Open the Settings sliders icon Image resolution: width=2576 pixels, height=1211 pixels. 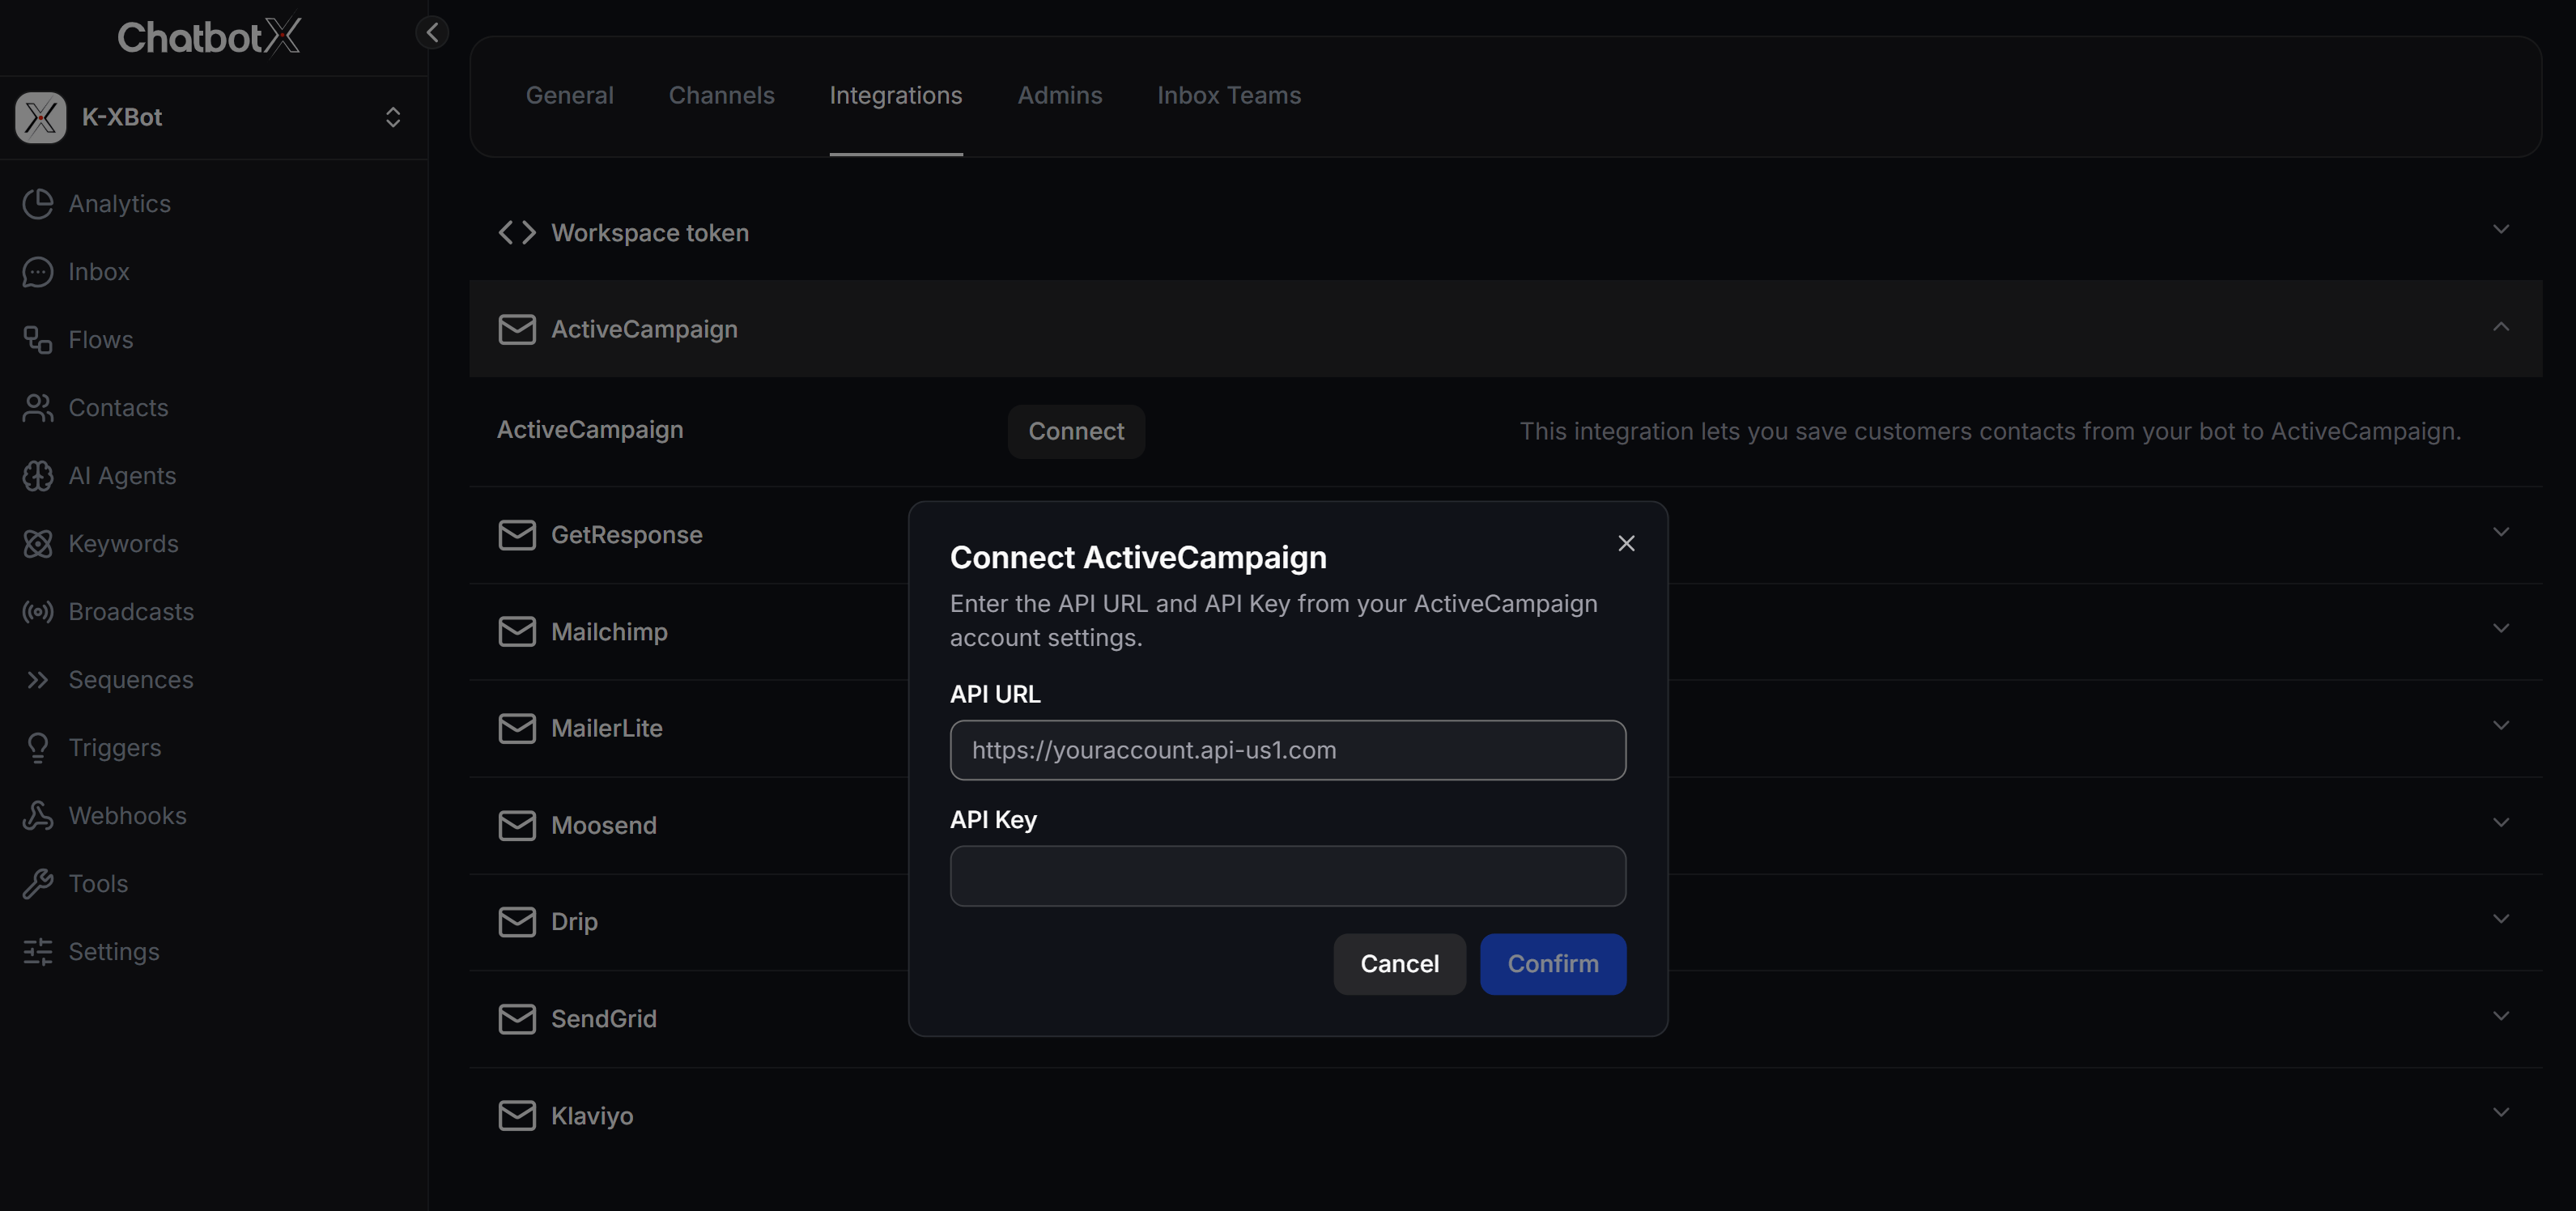[38, 951]
